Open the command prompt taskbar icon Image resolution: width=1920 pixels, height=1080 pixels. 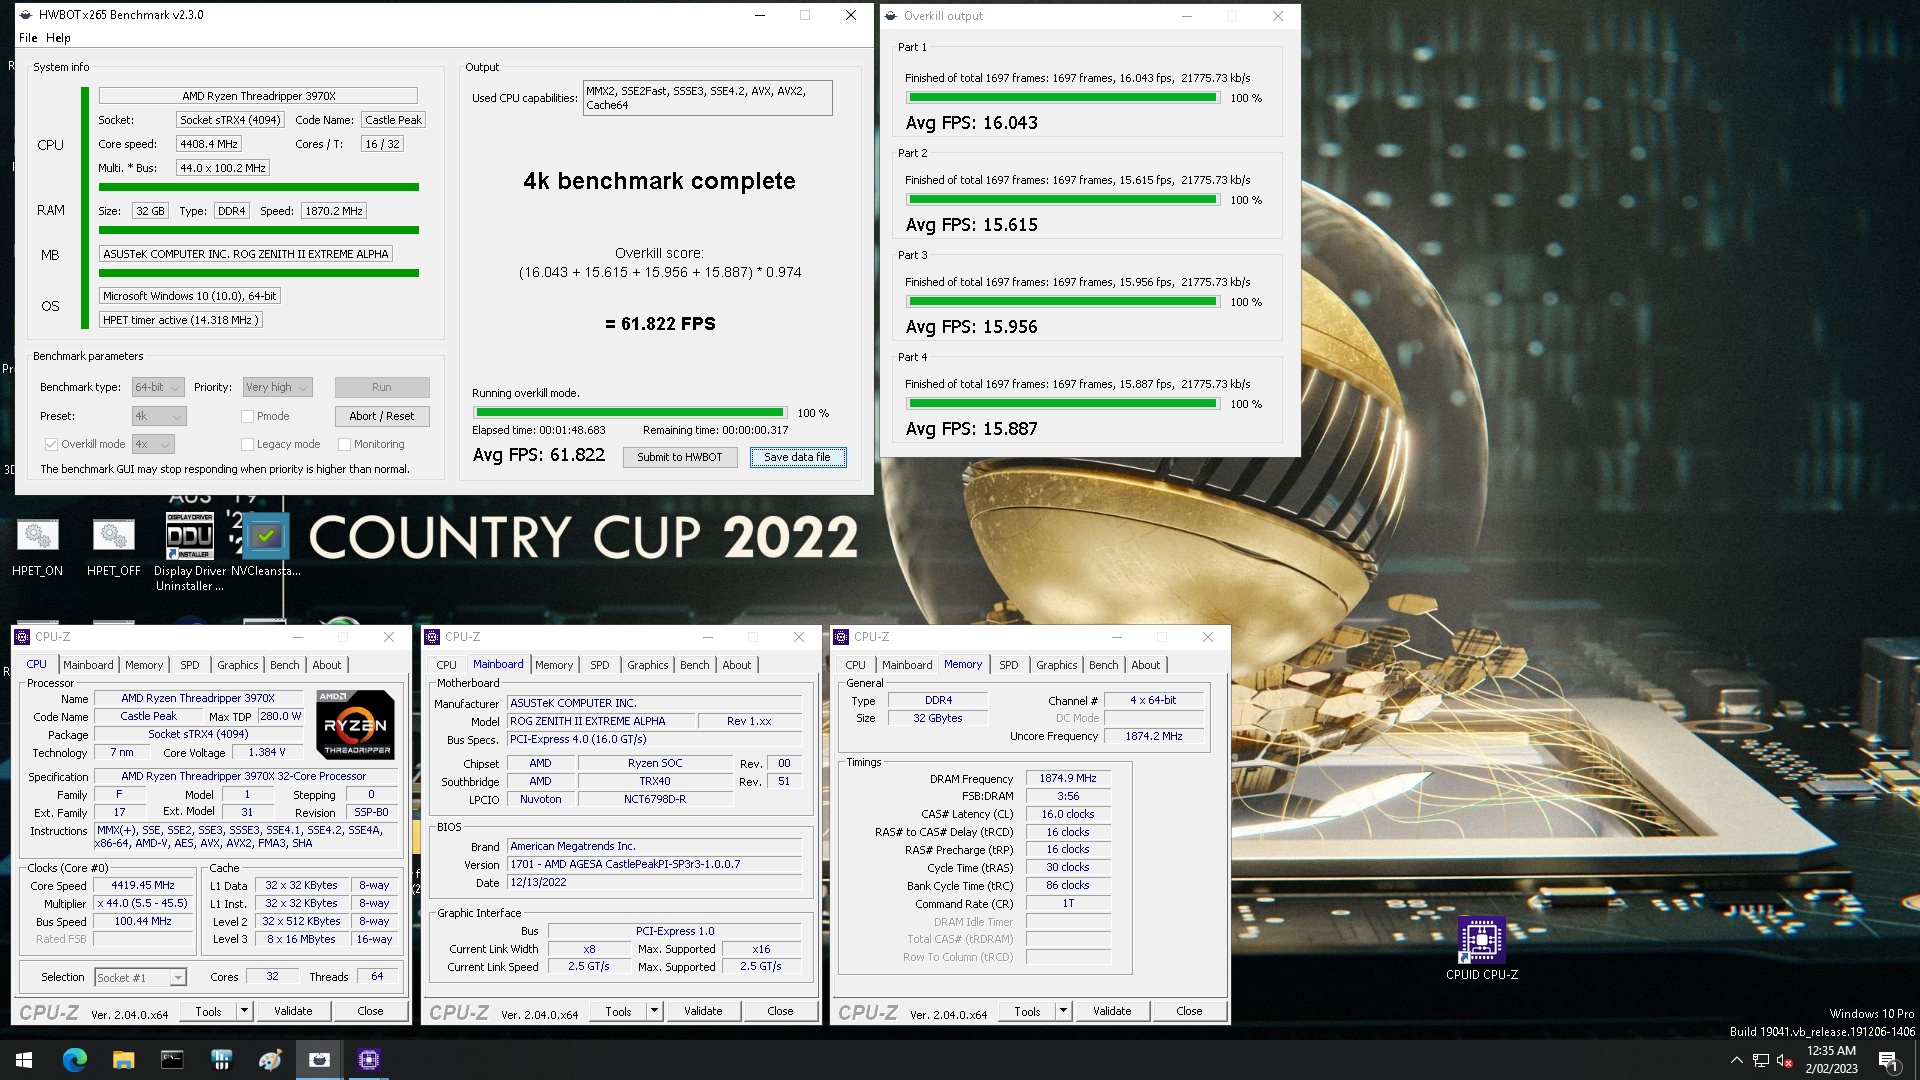172,1060
